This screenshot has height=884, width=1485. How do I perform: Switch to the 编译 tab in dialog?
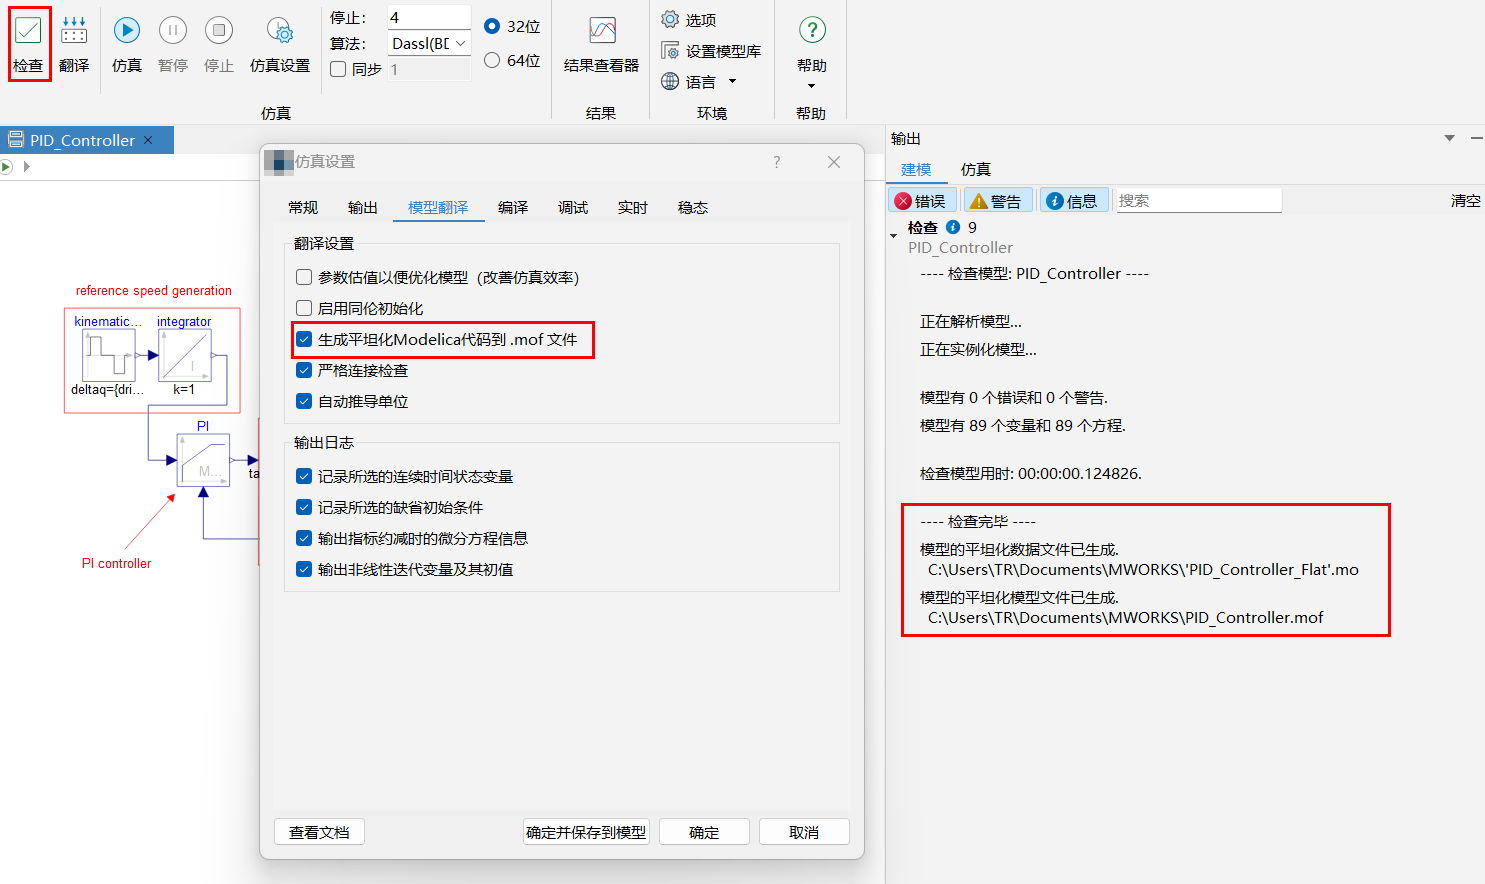[513, 207]
